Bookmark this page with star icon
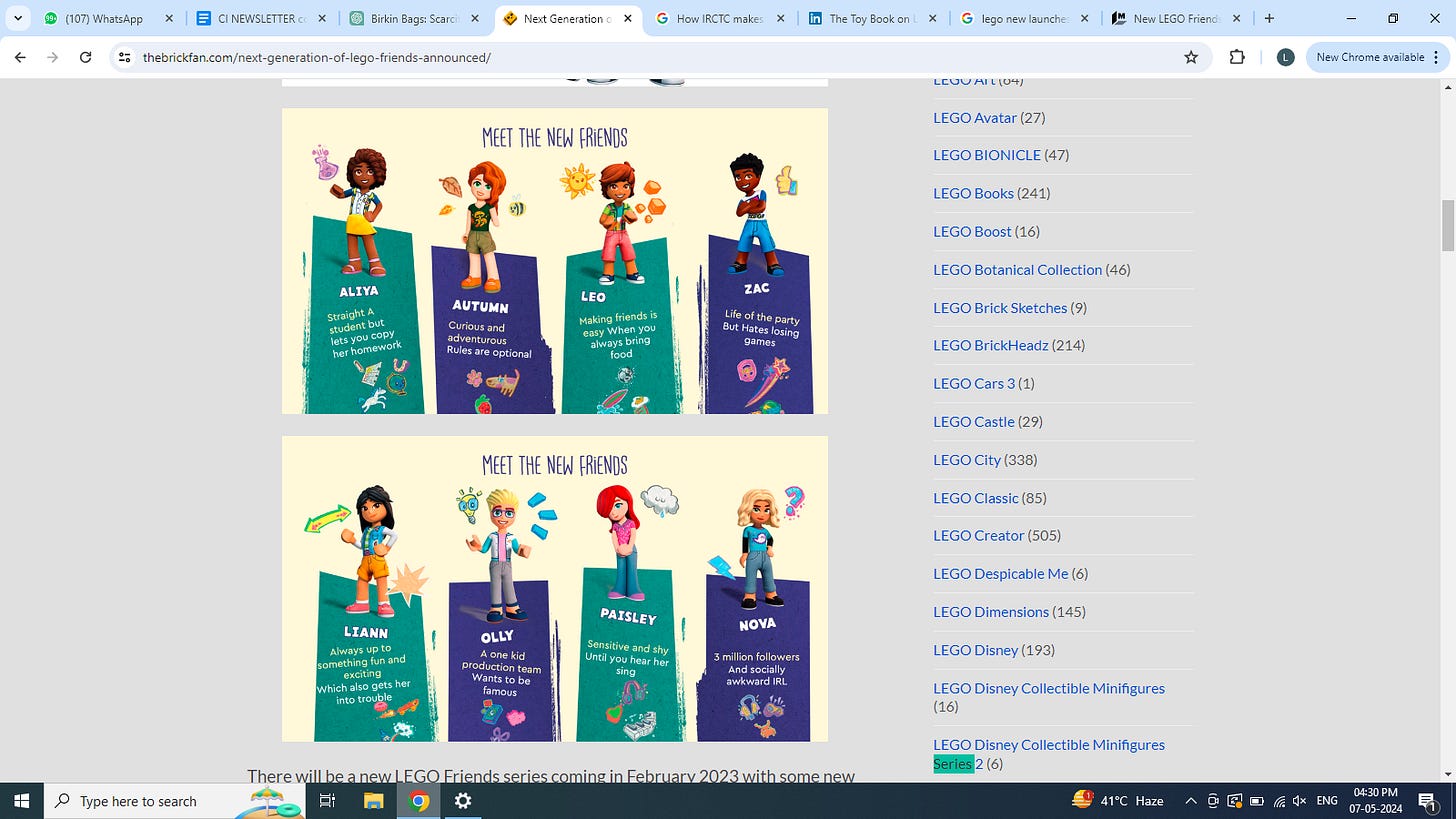 coord(1191,57)
